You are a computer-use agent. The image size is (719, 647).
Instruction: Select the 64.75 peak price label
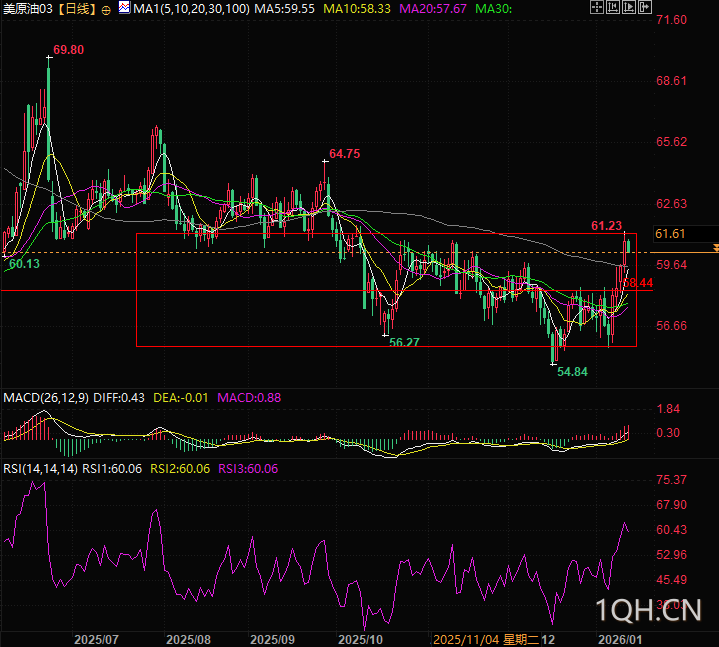344,154
